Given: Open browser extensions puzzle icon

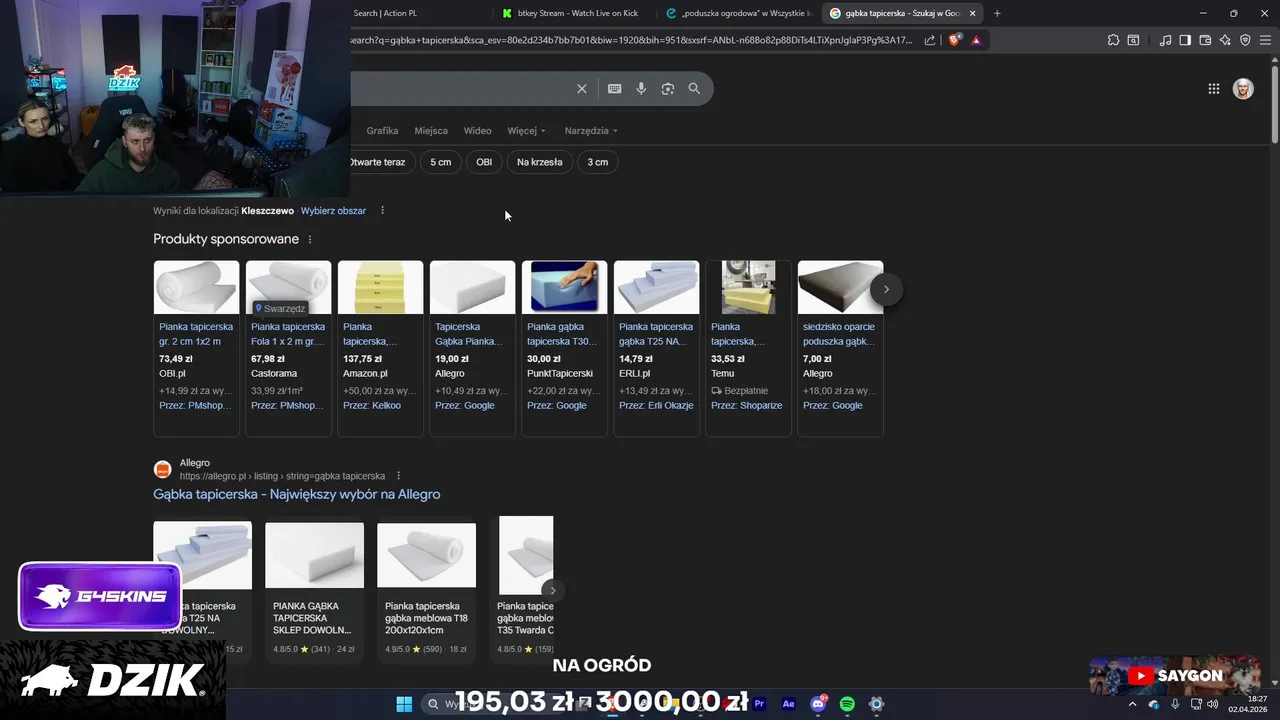Looking at the screenshot, I should pyautogui.click(x=1113, y=40).
